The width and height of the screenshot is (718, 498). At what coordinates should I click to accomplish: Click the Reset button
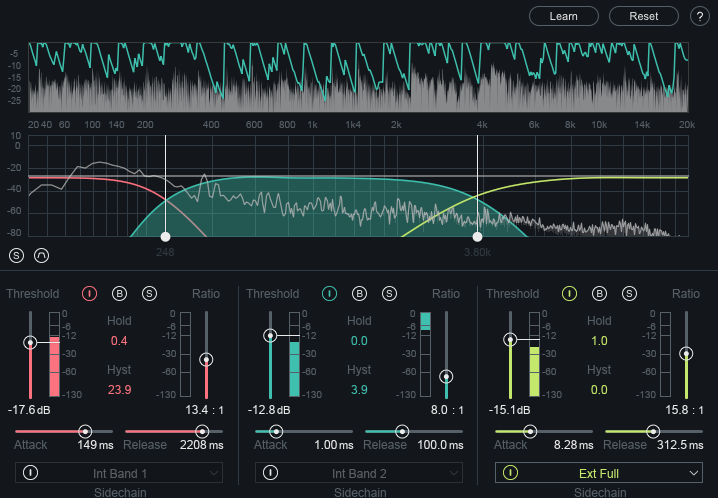click(644, 16)
